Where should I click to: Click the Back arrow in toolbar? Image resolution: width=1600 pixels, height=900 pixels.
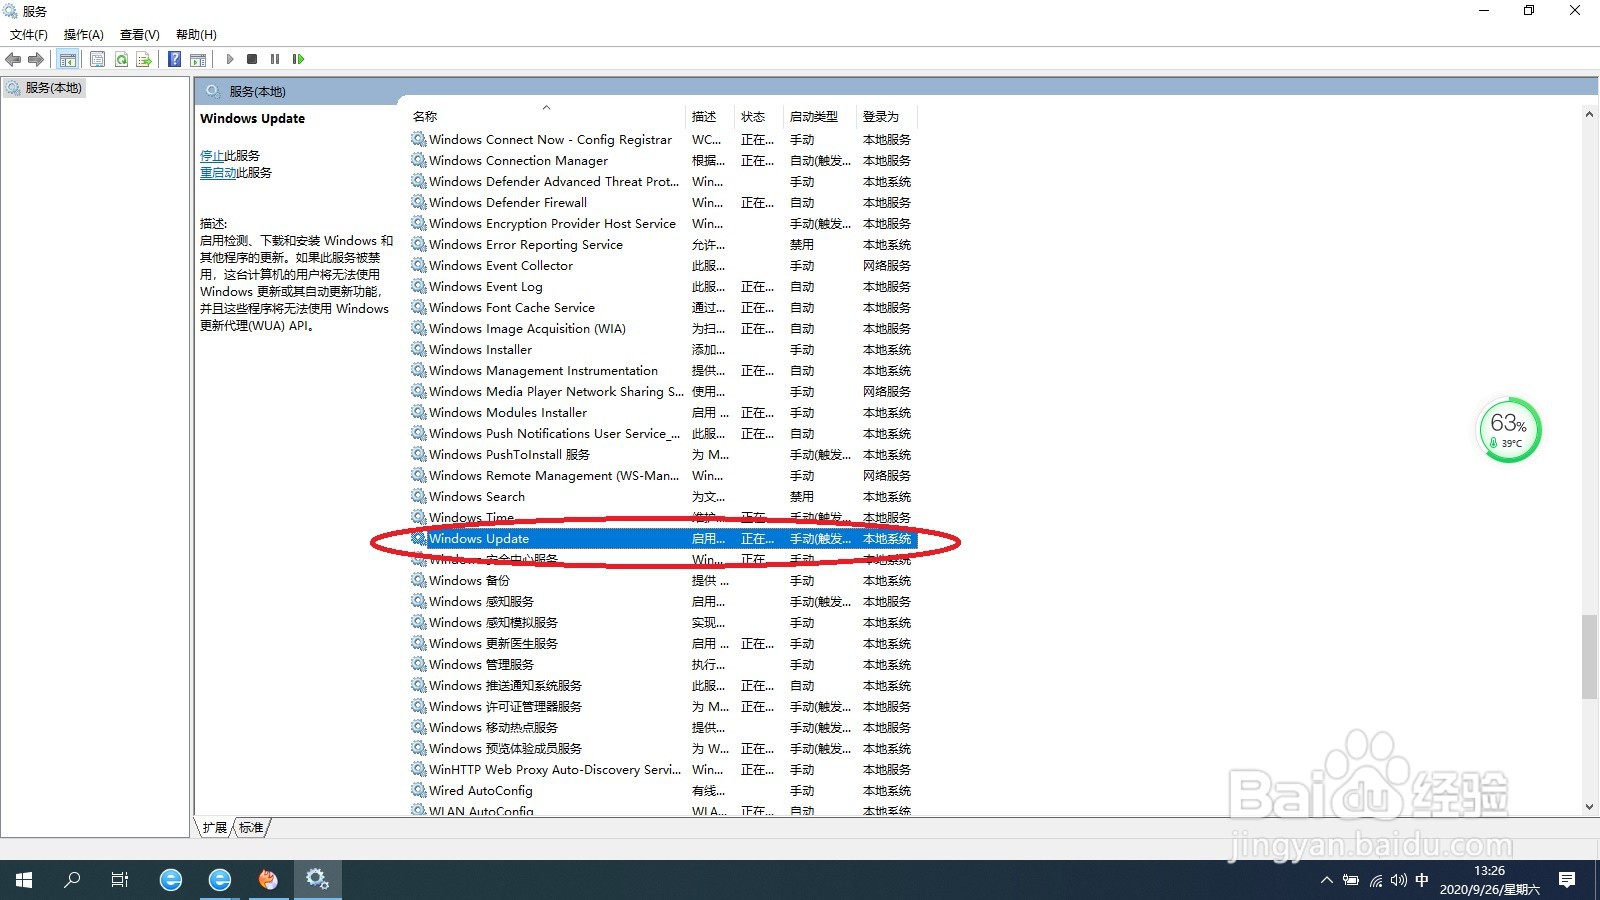click(x=13, y=59)
